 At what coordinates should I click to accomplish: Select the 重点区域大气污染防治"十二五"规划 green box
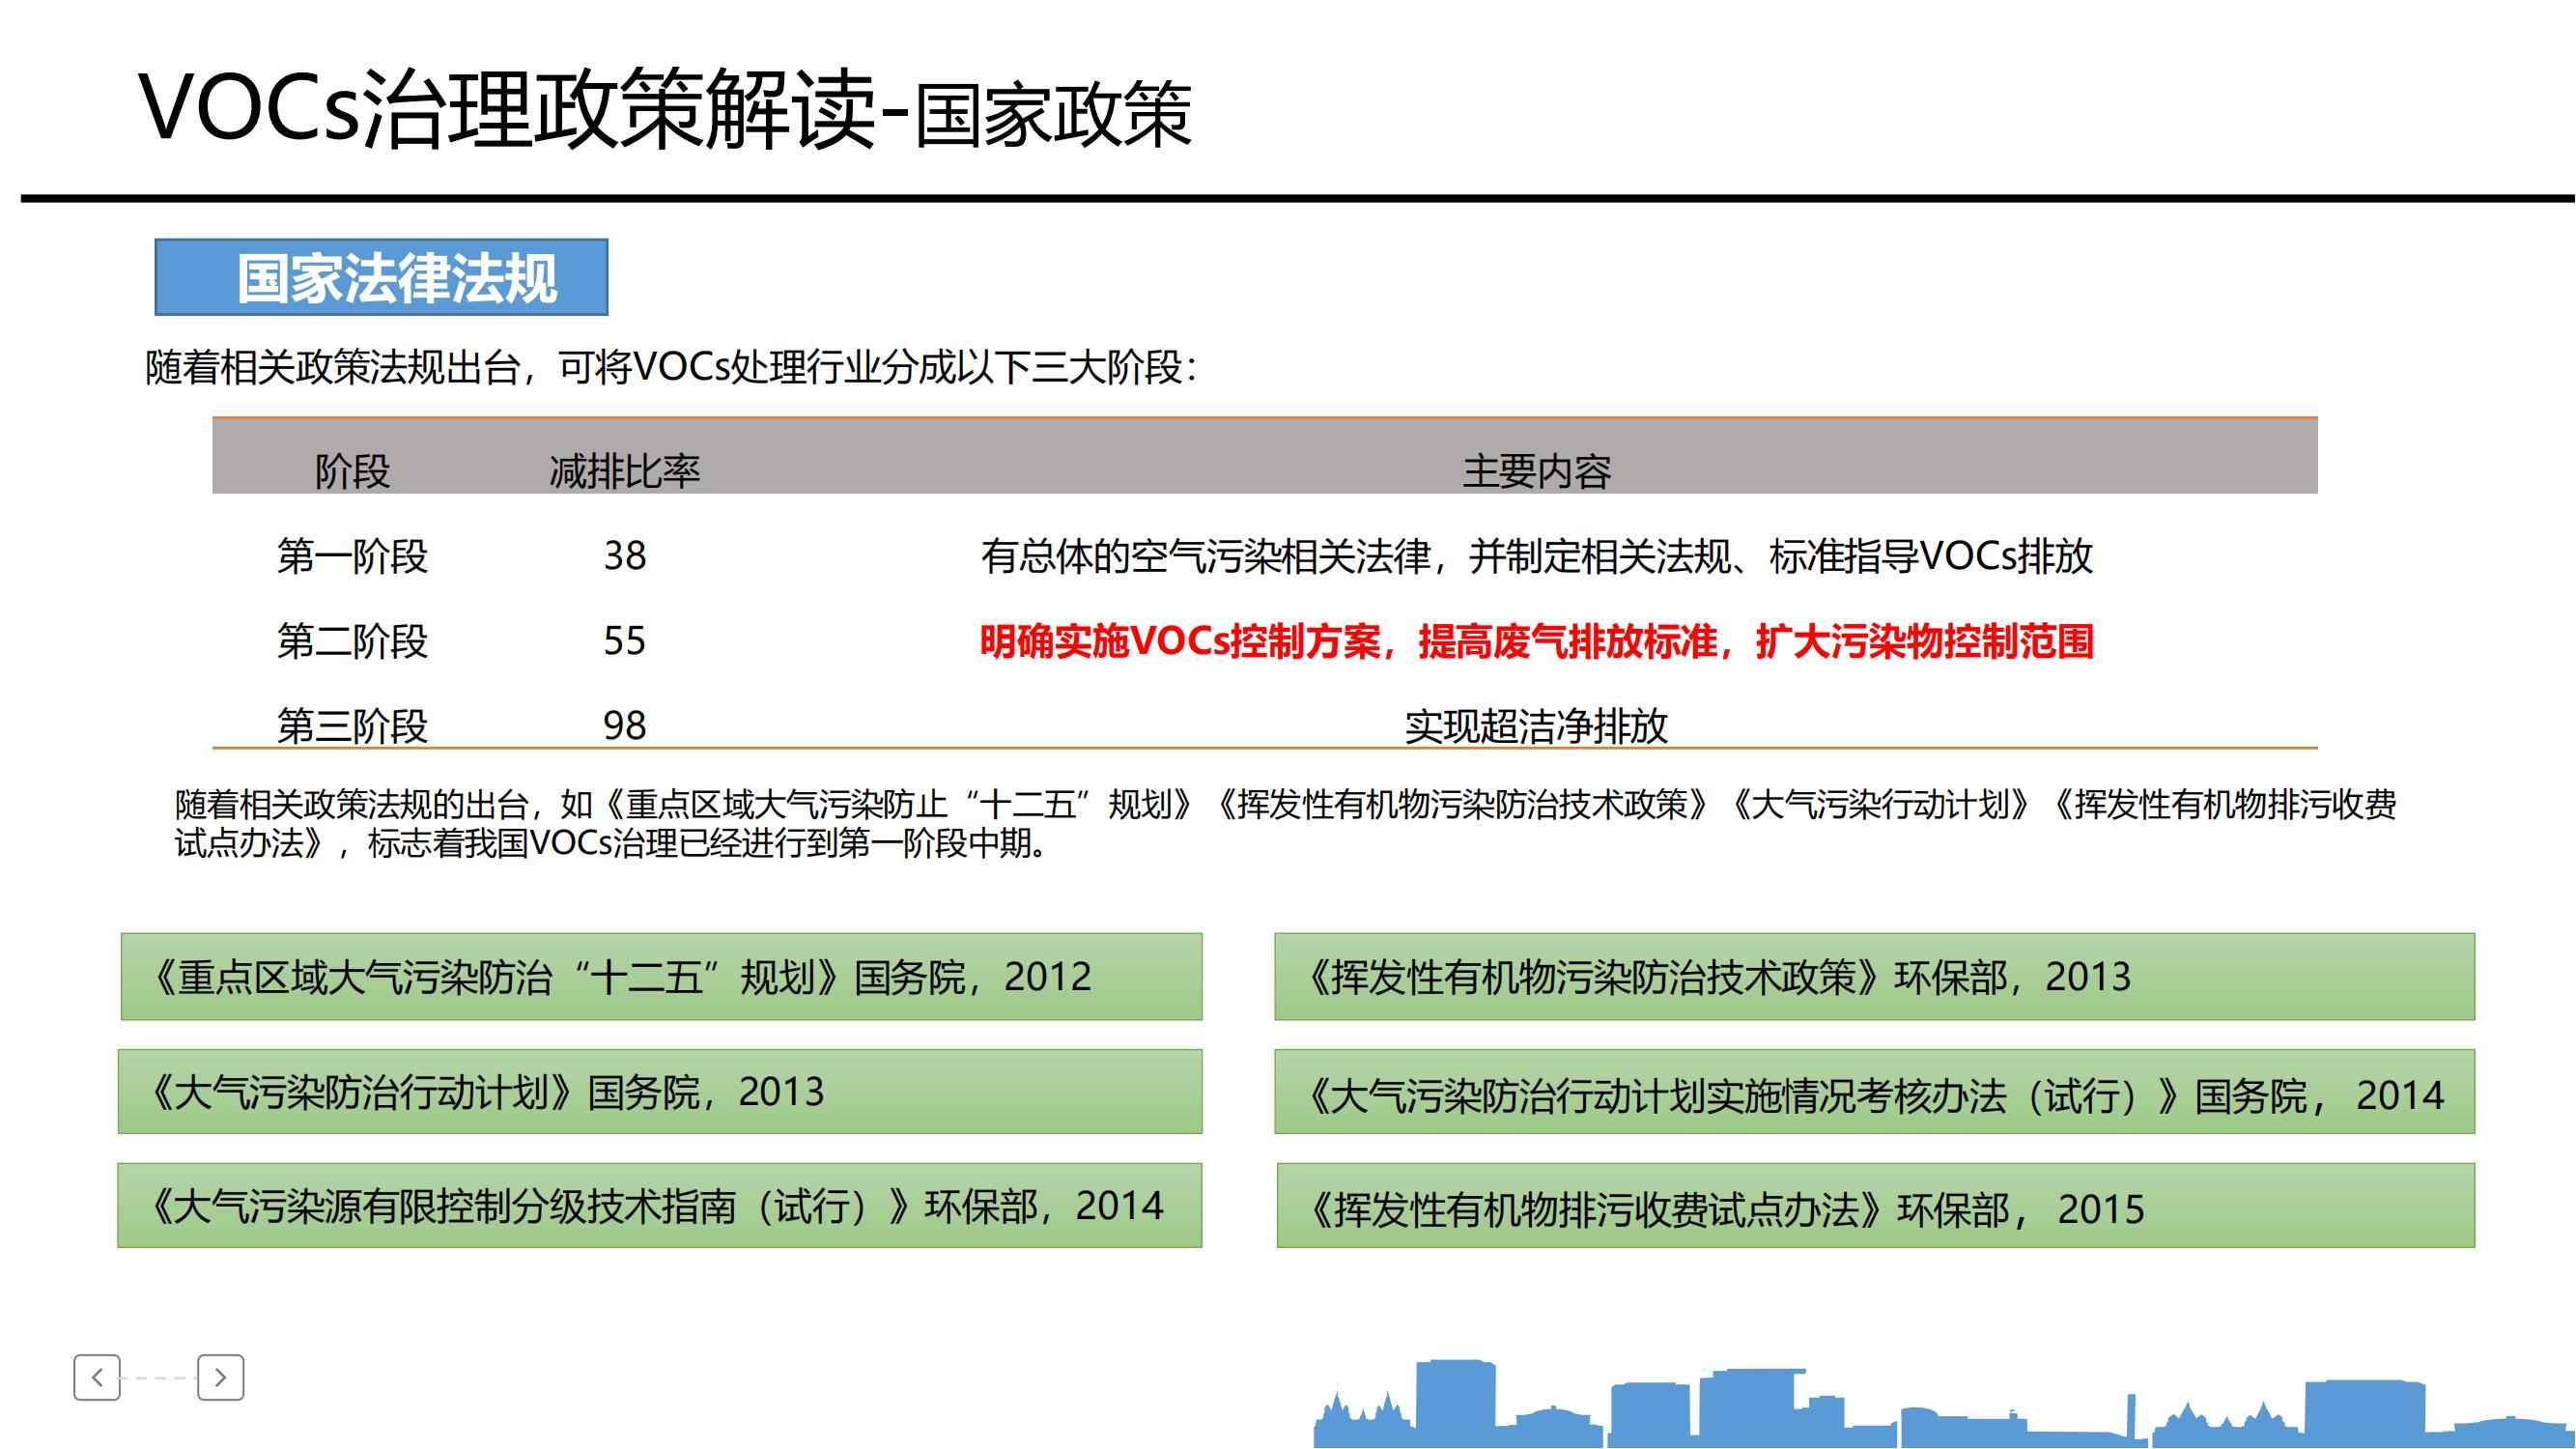[x=661, y=976]
